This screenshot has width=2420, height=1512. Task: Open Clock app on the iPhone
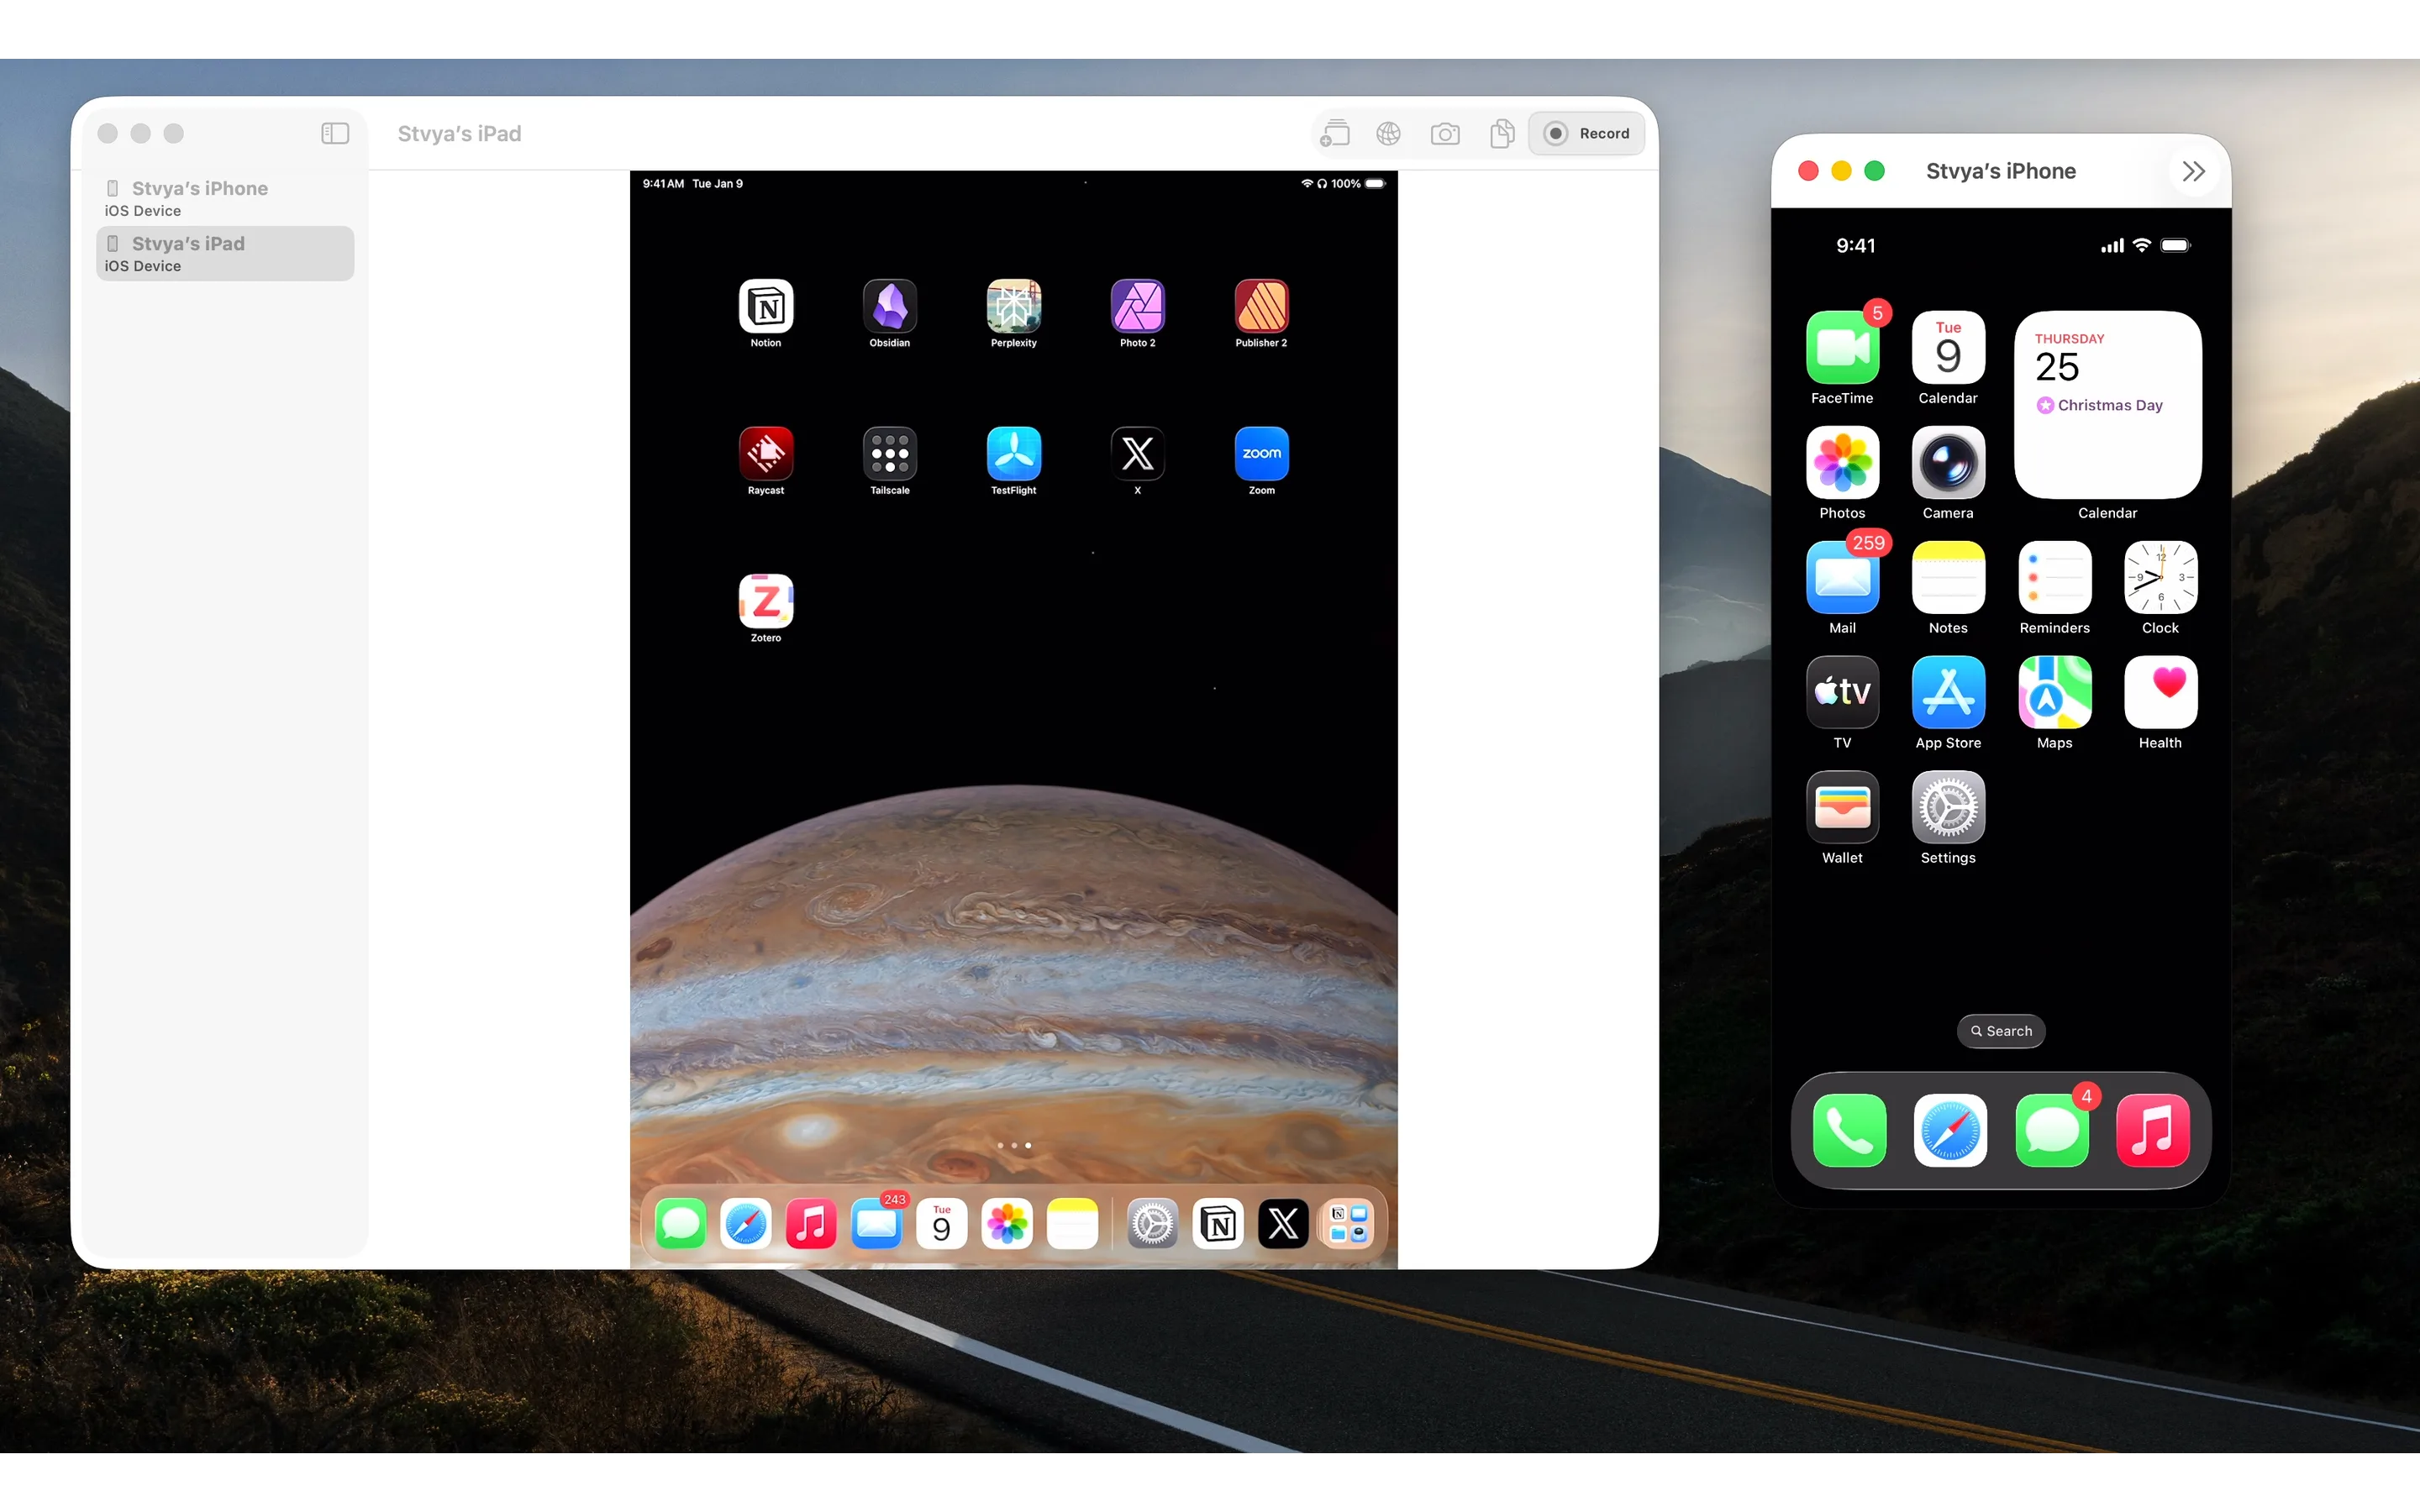coord(2160,578)
